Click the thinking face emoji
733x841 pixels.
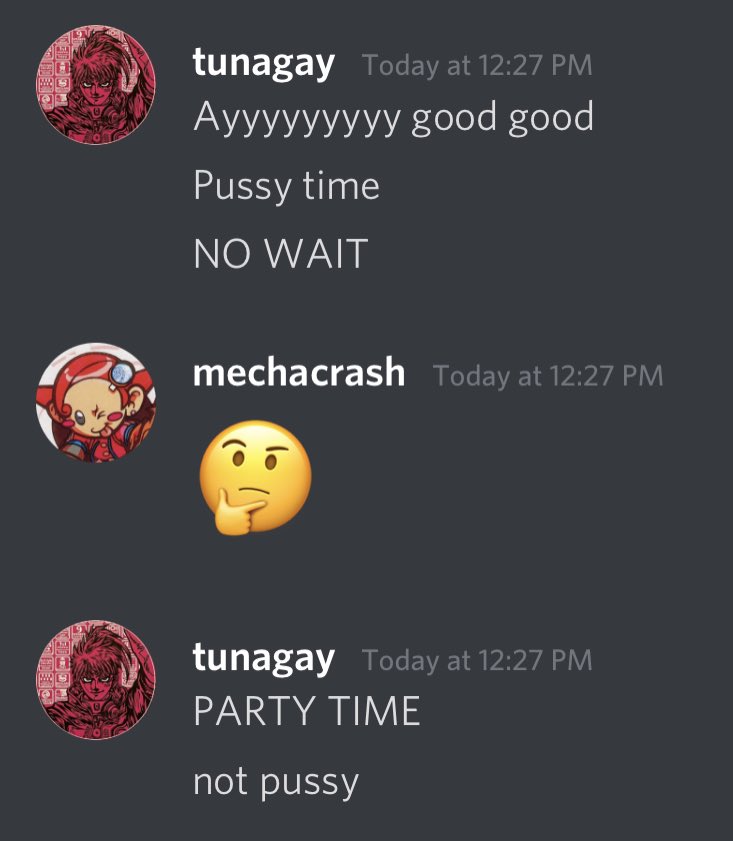[255, 477]
